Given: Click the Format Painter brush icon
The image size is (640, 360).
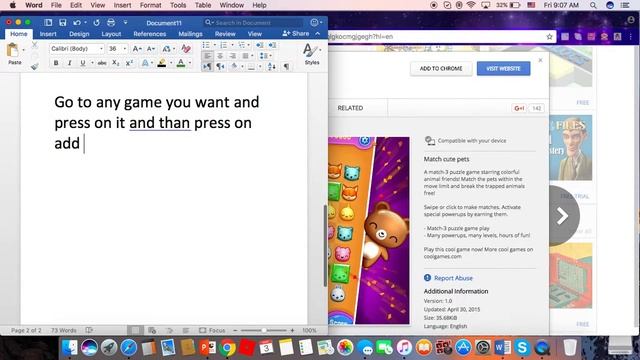Looking at the screenshot, I should click(x=35, y=66).
